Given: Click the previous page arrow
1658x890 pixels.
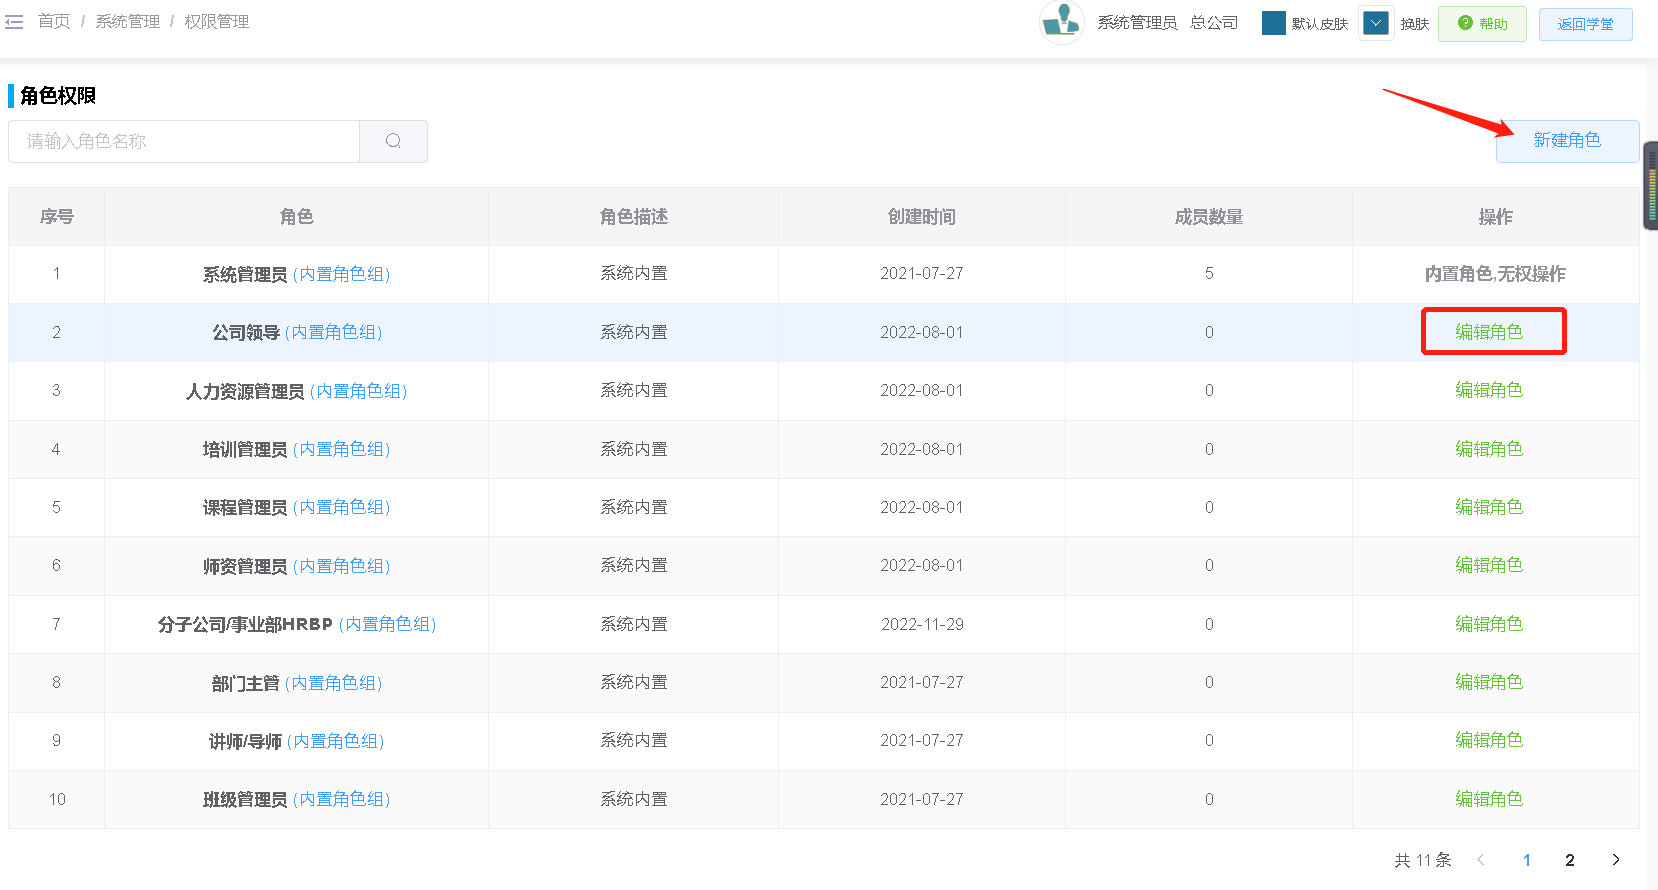Looking at the screenshot, I should pyautogui.click(x=1480, y=859).
